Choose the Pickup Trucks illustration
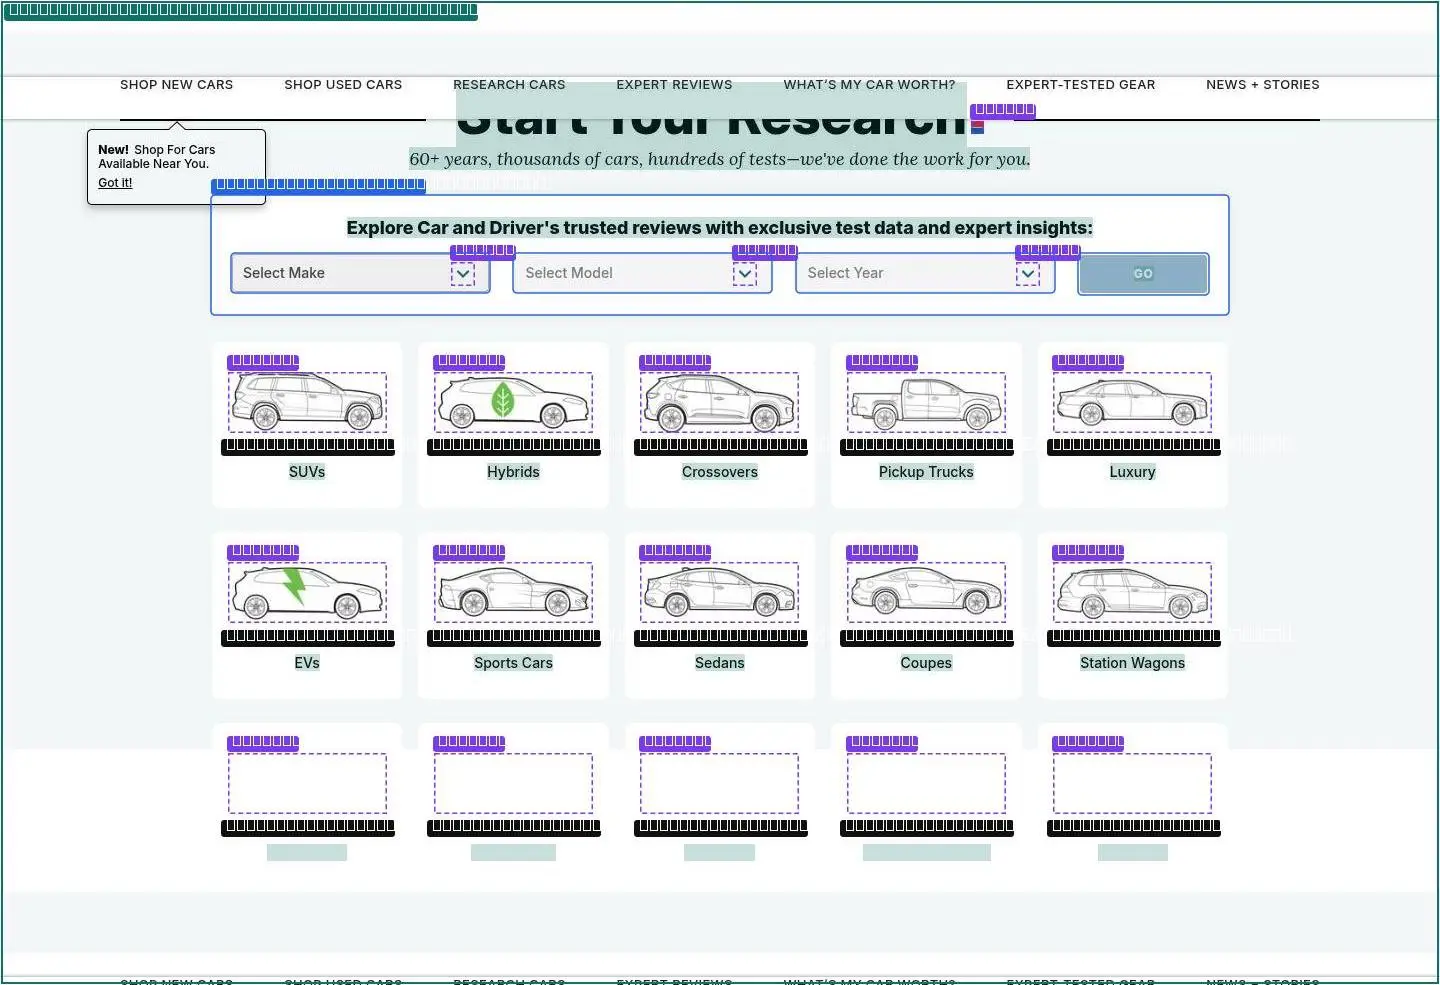Viewport: 1440px width, 985px height. (926, 402)
